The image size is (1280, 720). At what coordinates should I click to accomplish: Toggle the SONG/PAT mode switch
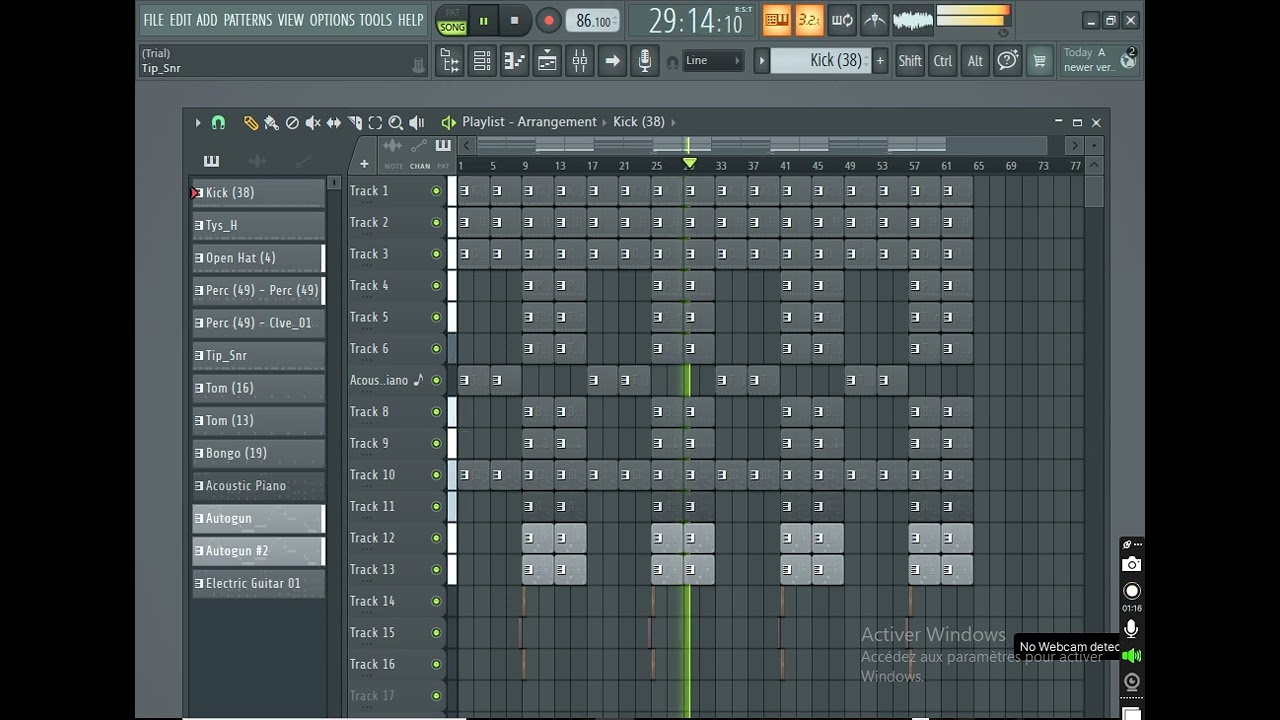pos(452,20)
